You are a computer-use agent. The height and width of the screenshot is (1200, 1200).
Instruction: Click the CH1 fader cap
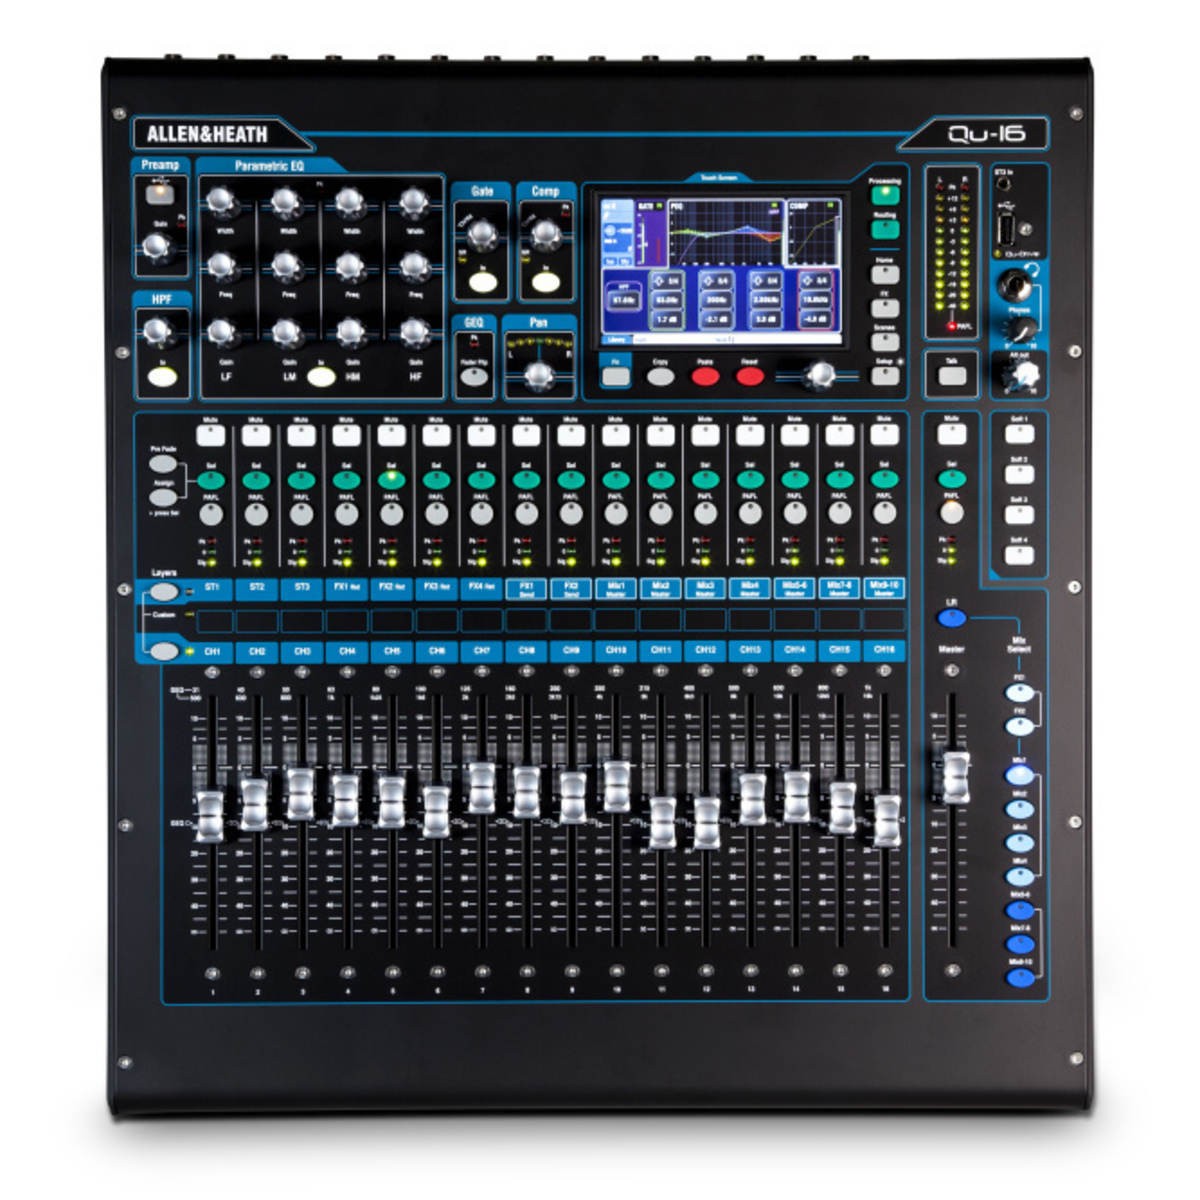(210, 816)
